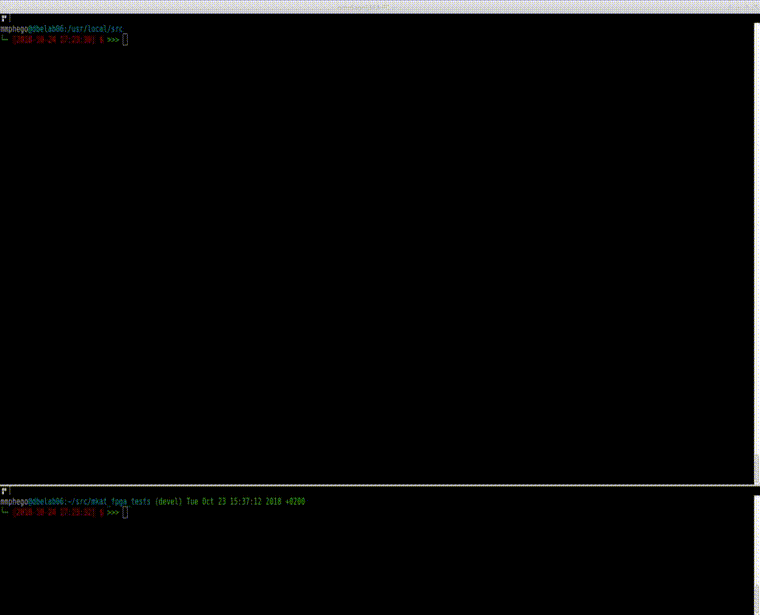Focus the top terminal prompt cursor

(125, 40)
